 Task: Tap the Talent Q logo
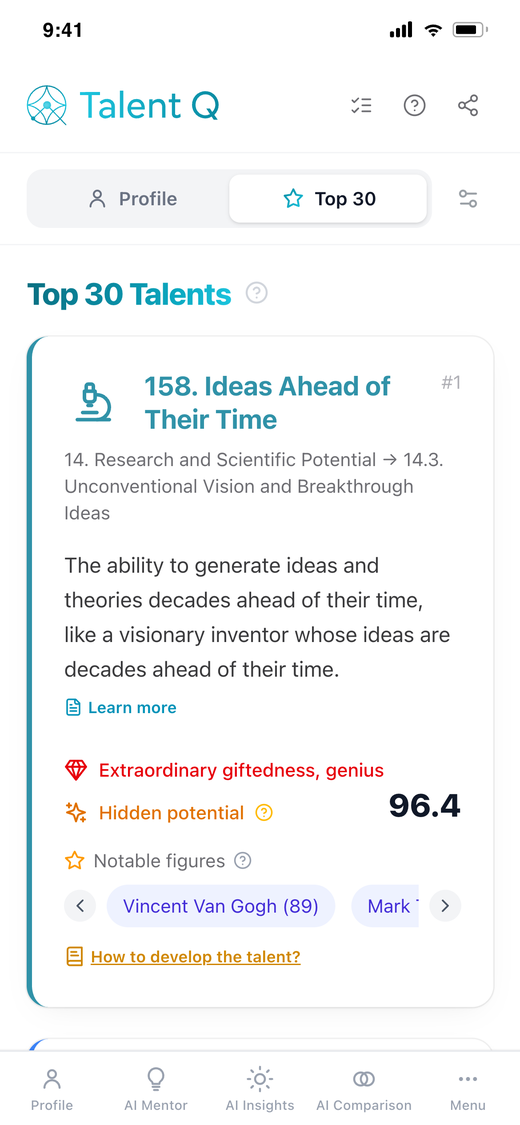[123, 105]
